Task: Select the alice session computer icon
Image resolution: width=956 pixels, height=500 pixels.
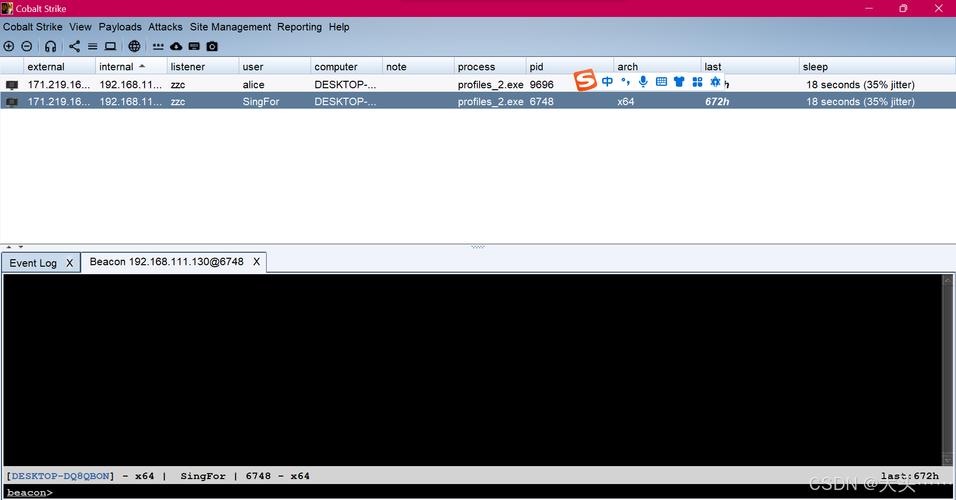Action: [x=12, y=85]
